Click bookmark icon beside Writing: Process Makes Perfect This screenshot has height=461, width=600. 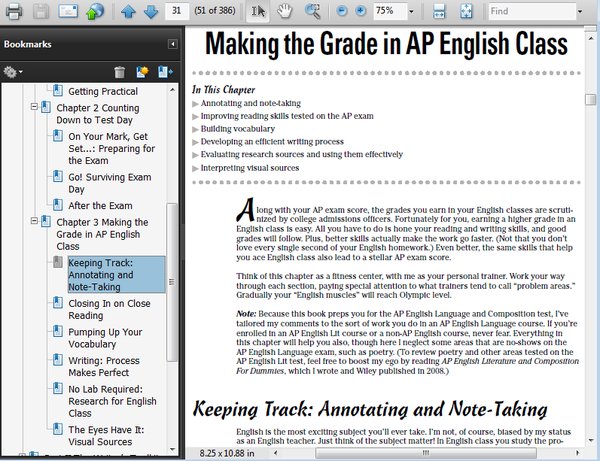coord(58,360)
